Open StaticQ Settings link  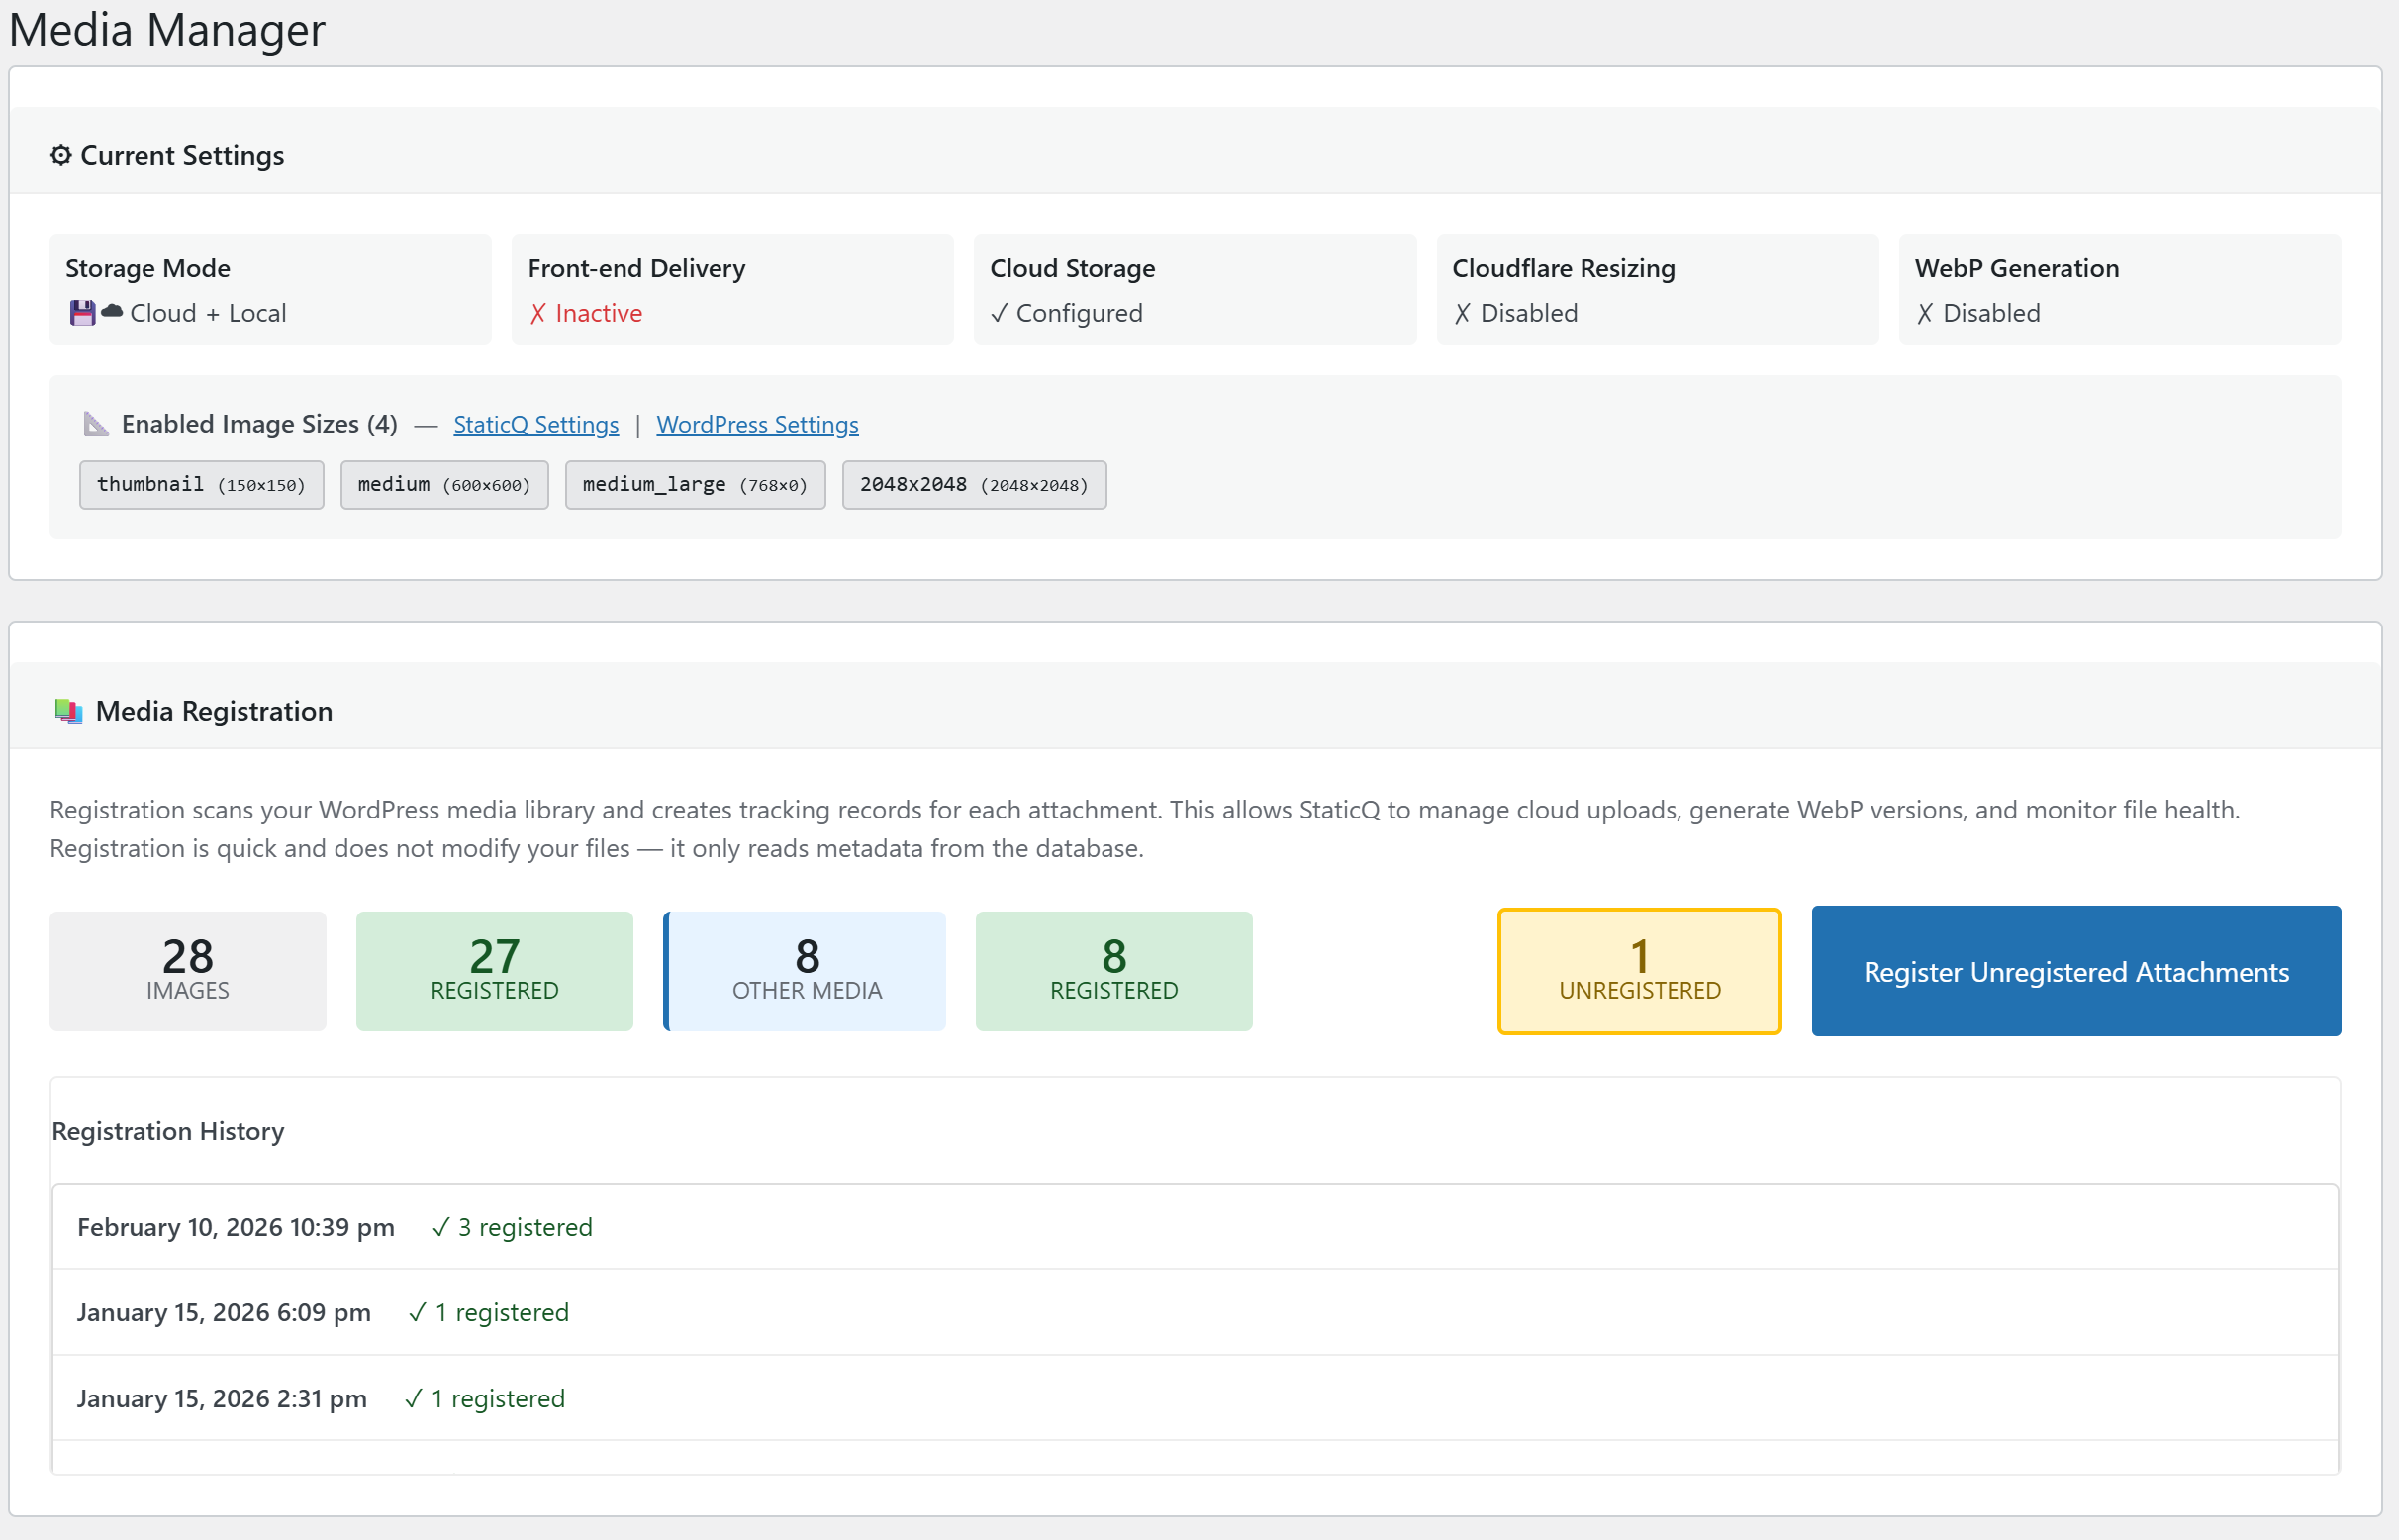coord(536,424)
